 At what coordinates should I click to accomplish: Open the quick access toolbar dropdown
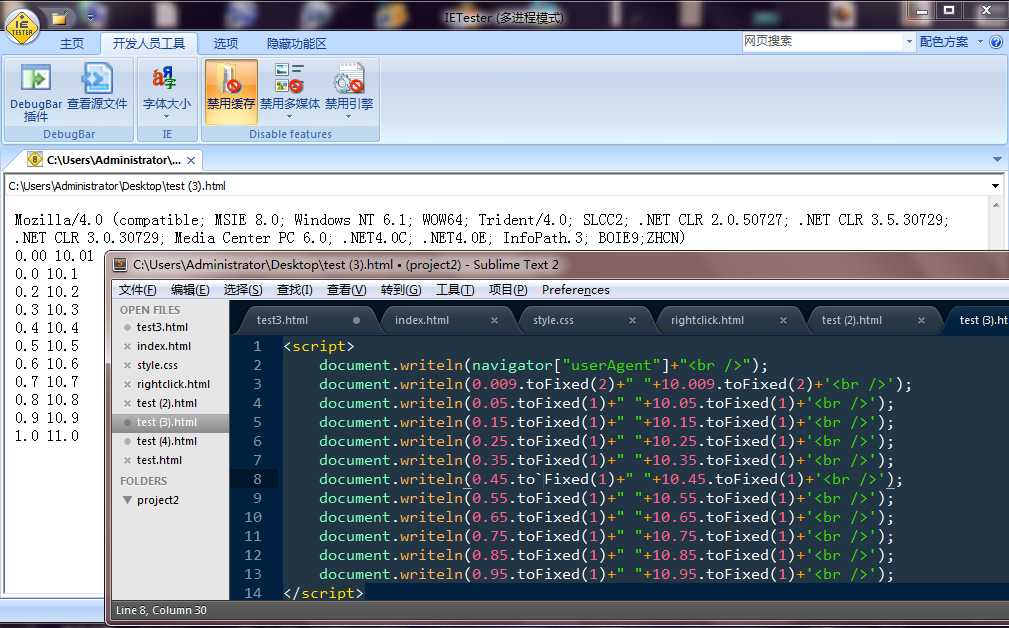pyautogui.click(x=90, y=17)
